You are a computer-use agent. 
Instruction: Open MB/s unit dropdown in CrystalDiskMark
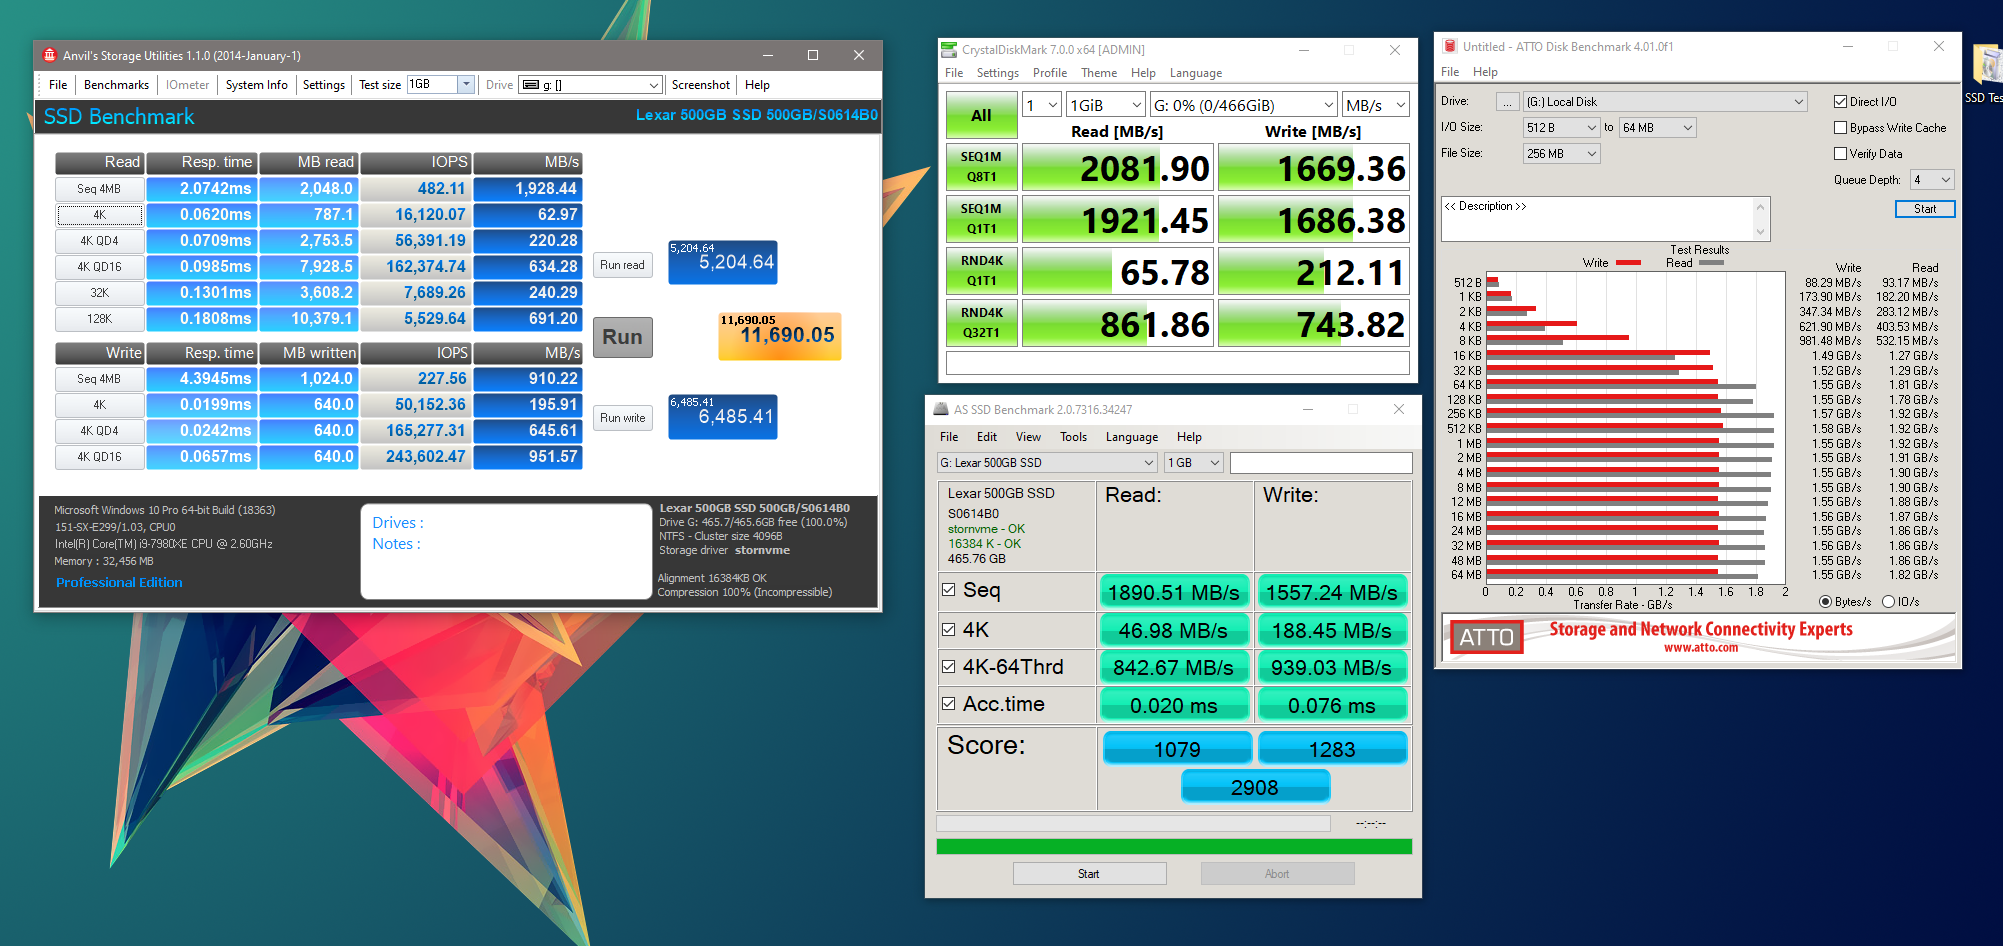pyautogui.click(x=1376, y=105)
